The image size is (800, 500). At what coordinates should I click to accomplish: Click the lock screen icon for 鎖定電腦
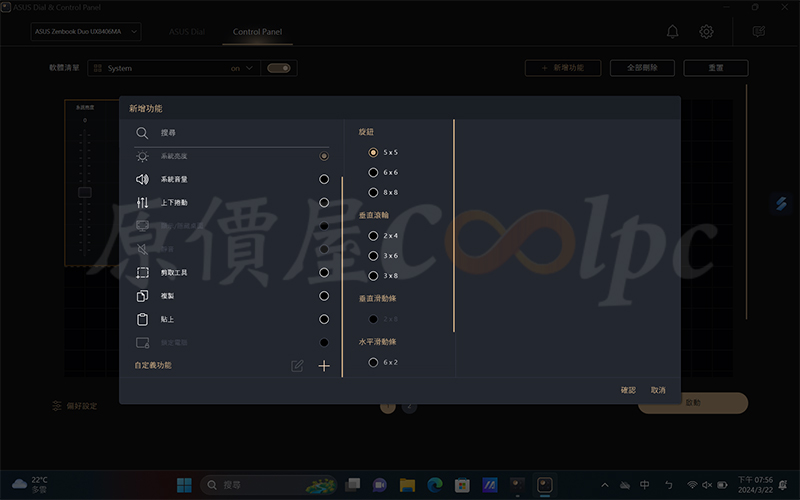click(x=142, y=342)
